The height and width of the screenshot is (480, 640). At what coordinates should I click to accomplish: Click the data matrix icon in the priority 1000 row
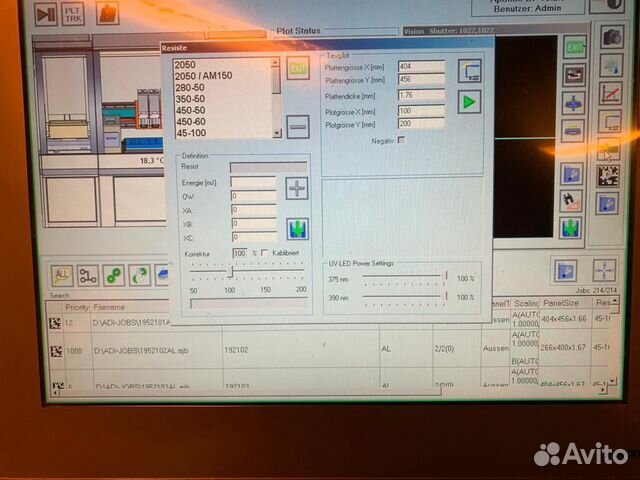point(56,351)
